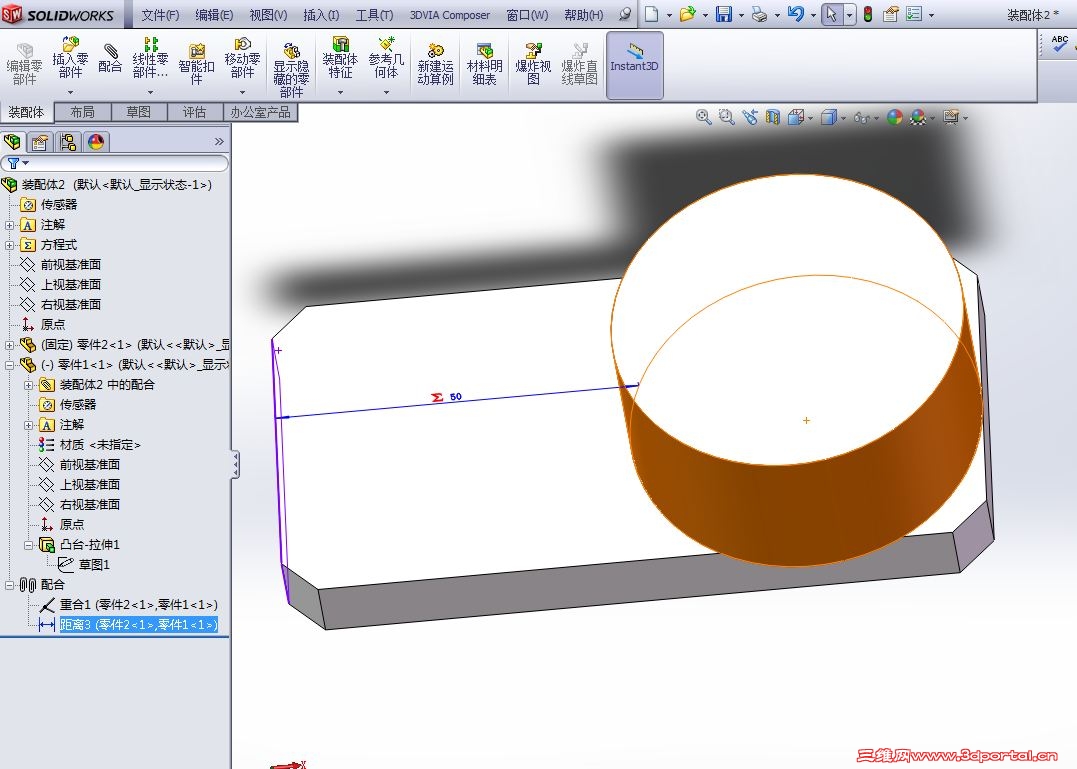Expand the (固定) 零件2<1> component node
This screenshot has width=1077, height=769.
(10, 345)
